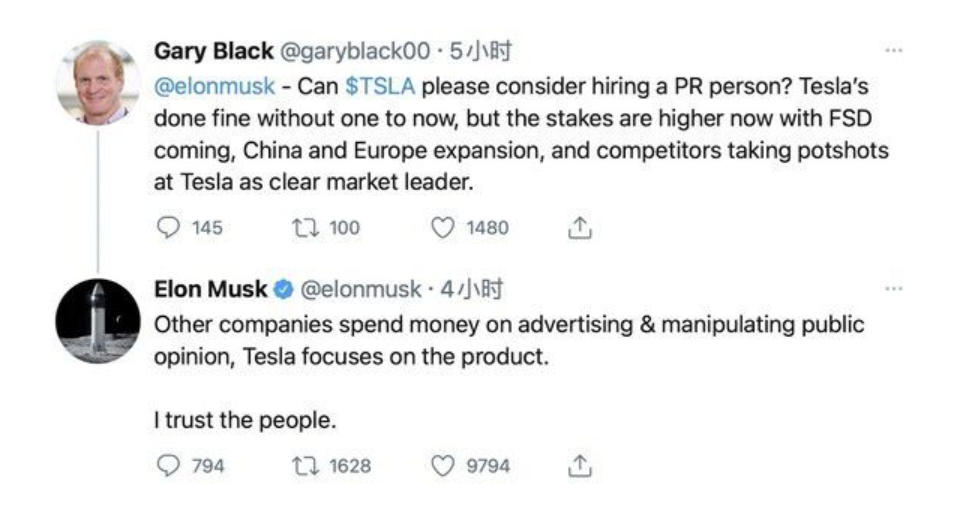This screenshot has height=513, width=972.
Task: Click Elon Musk's verified badge
Action: coord(283,290)
